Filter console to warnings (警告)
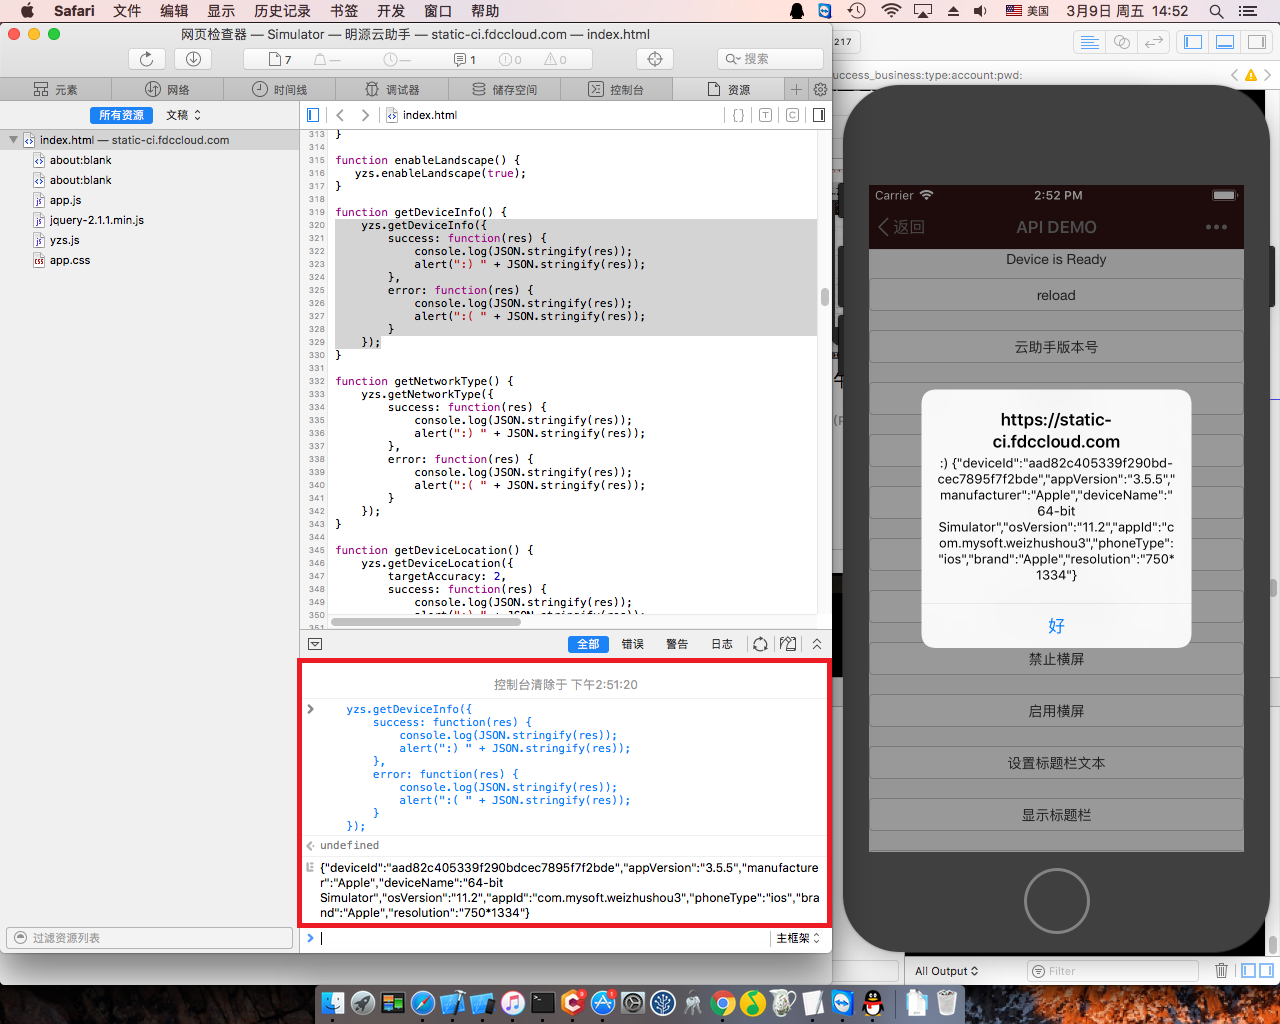 (677, 644)
